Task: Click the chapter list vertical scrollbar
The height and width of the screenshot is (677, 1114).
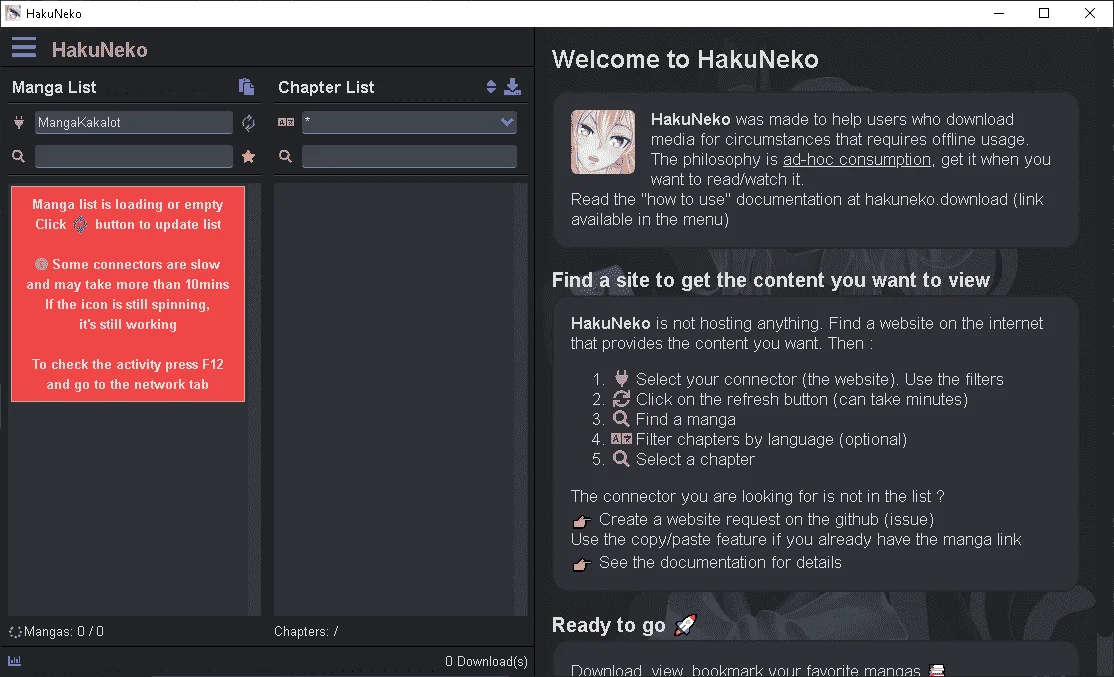Action: pos(521,399)
